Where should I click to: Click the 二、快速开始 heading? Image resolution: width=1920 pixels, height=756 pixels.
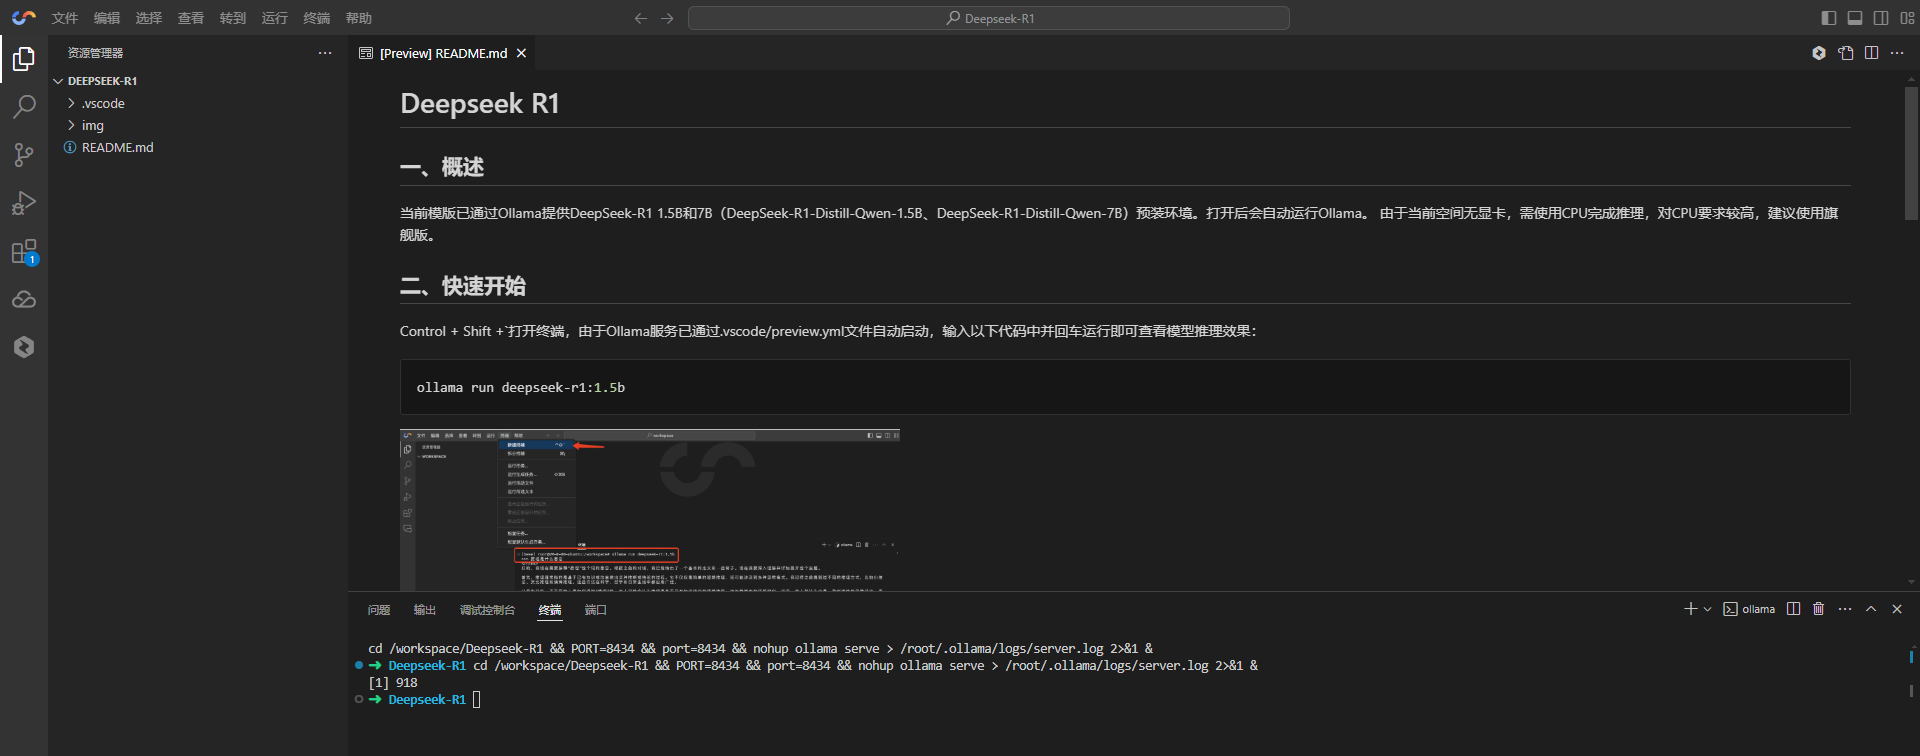coord(463,286)
